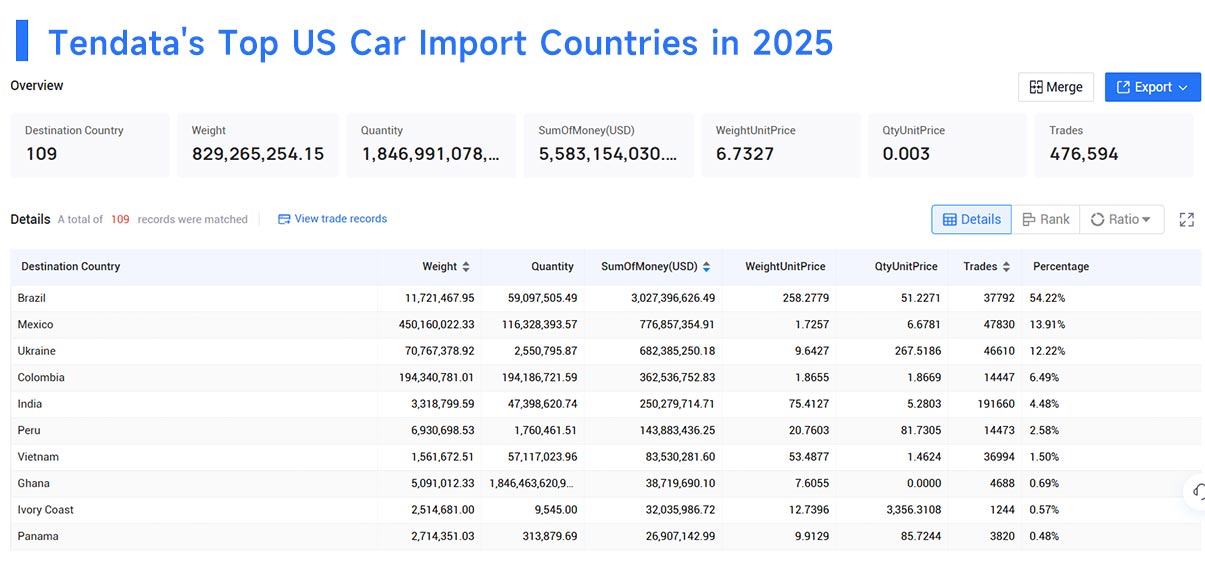
Task: Click the fullscreen expand icon
Action: 1187,219
